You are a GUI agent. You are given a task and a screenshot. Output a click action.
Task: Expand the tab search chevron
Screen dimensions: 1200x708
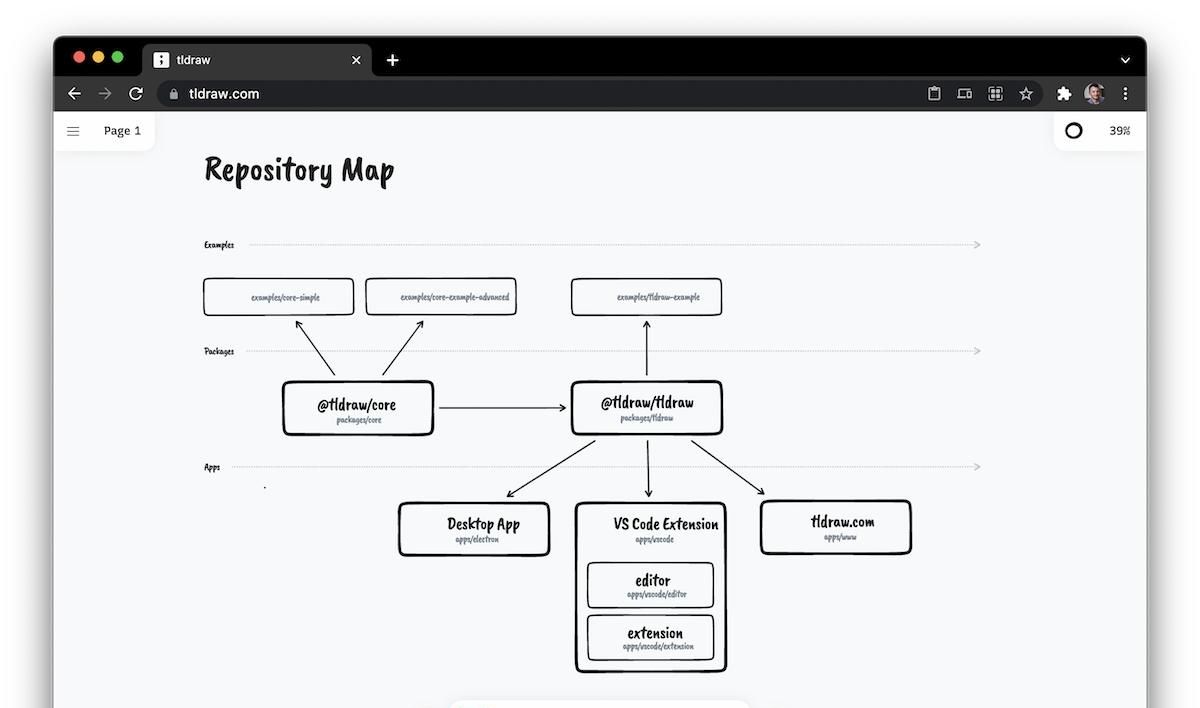coord(1125,60)
